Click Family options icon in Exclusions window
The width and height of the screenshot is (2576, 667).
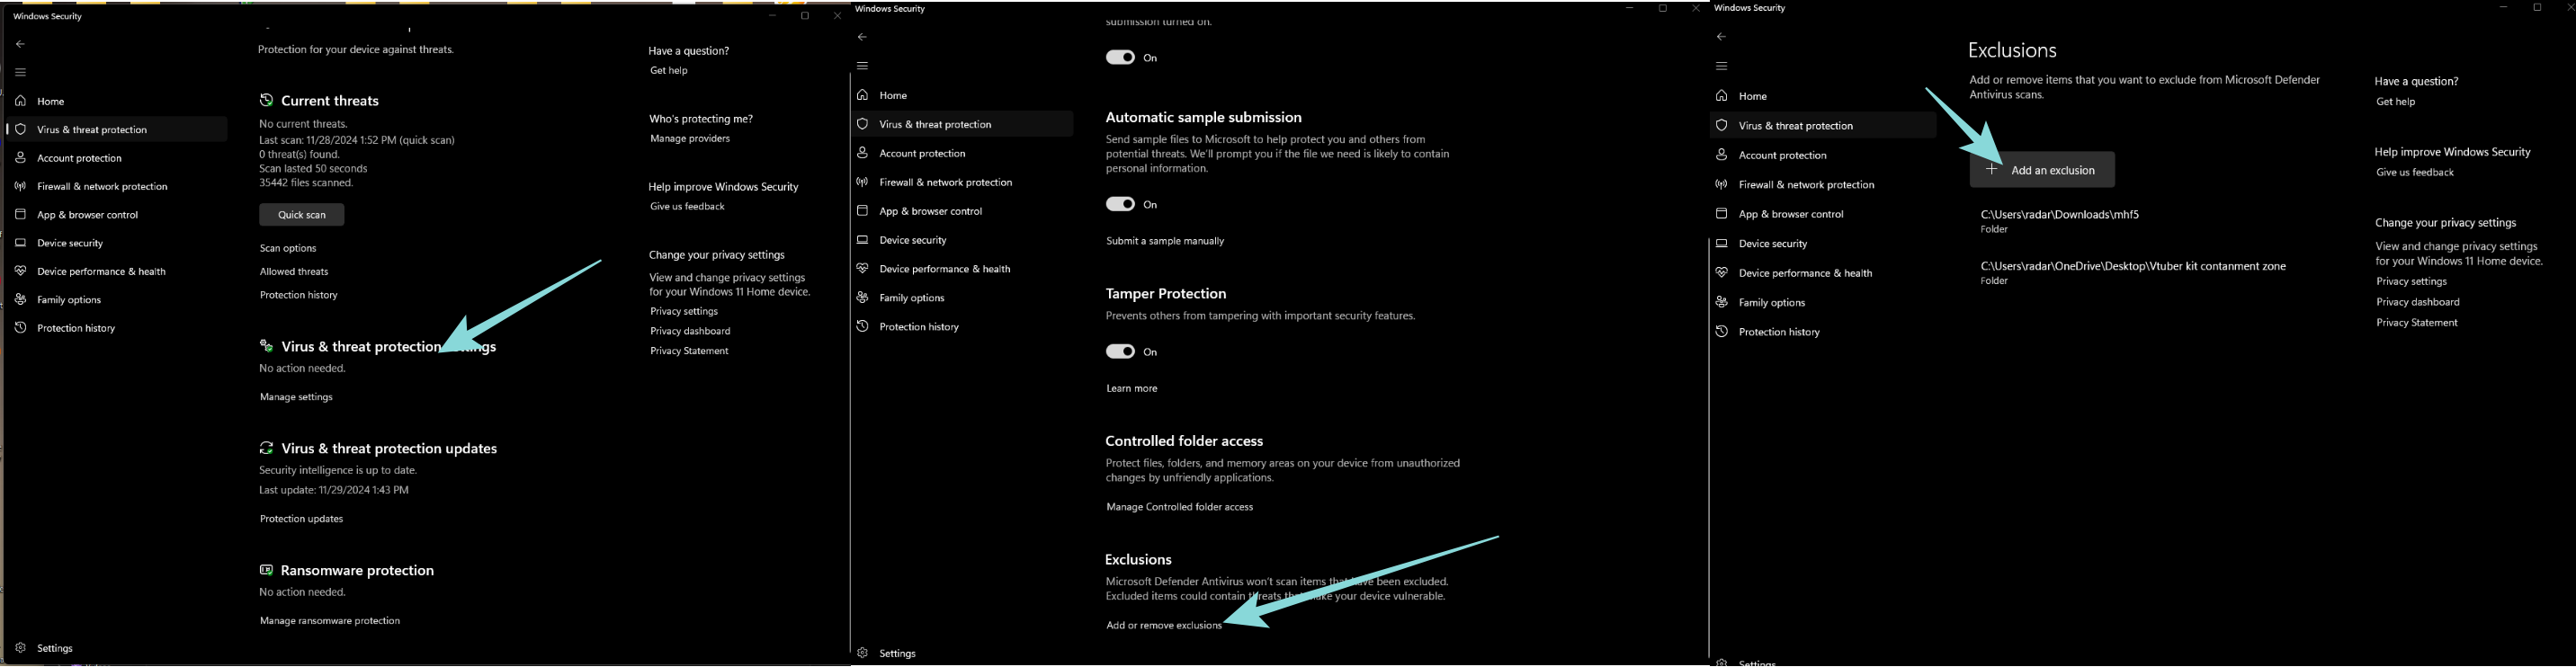1721,302
